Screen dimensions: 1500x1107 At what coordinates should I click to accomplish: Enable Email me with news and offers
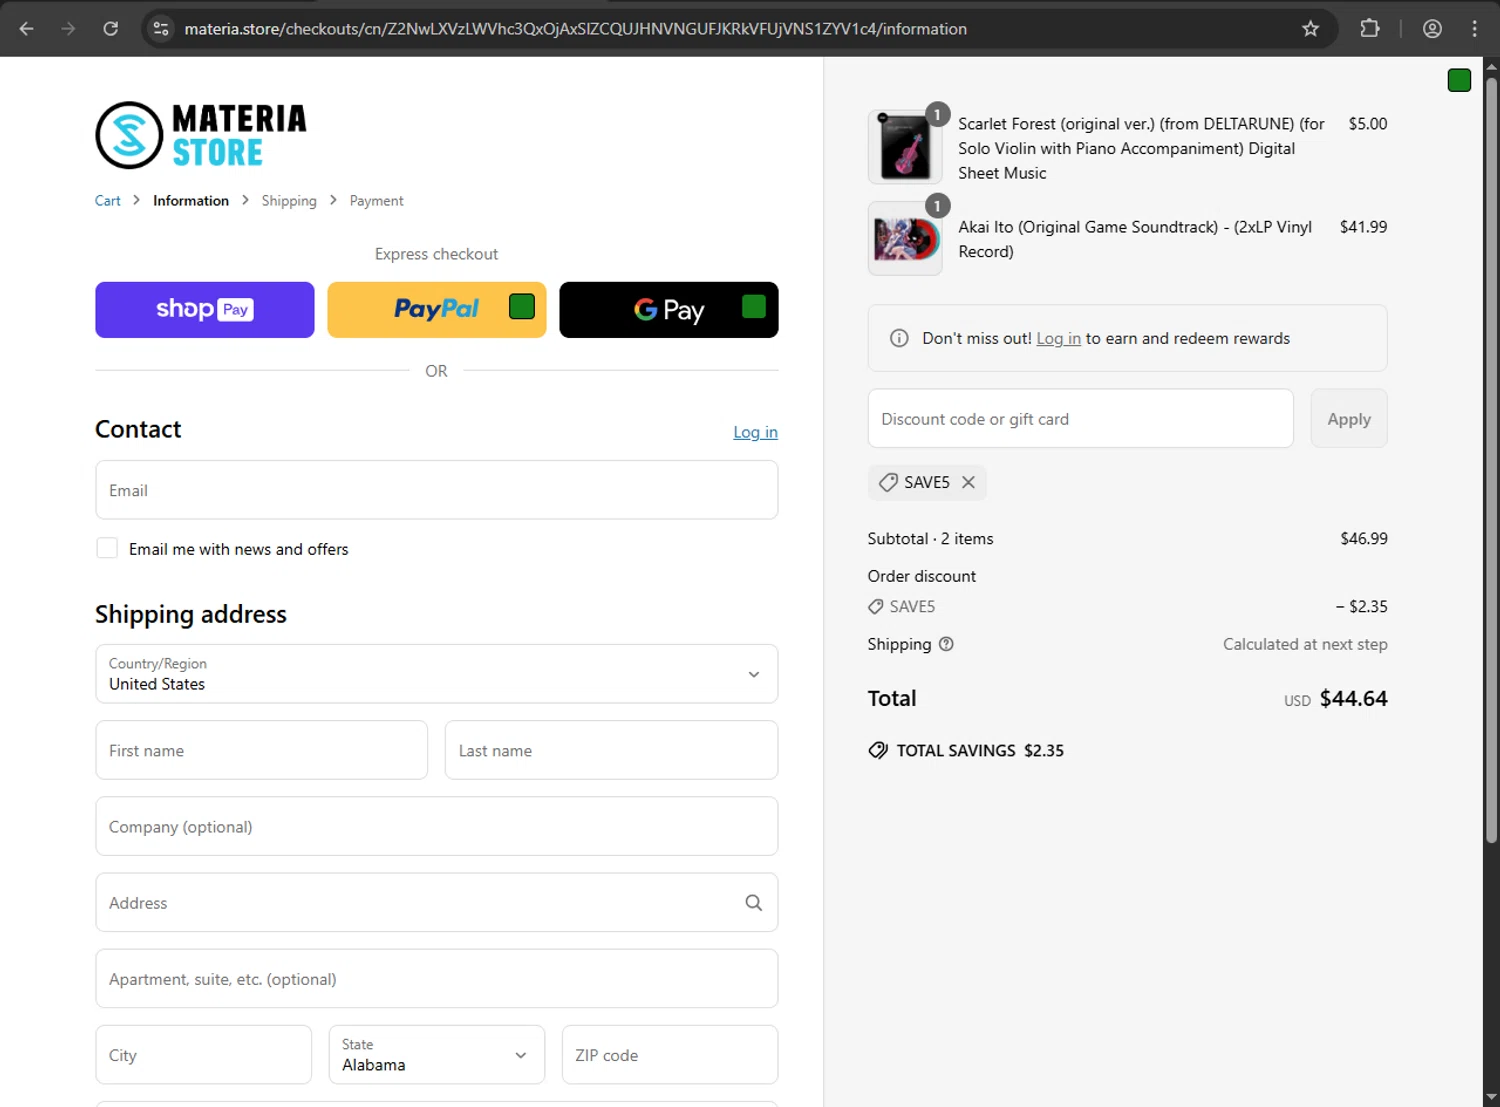pos(107,548)
